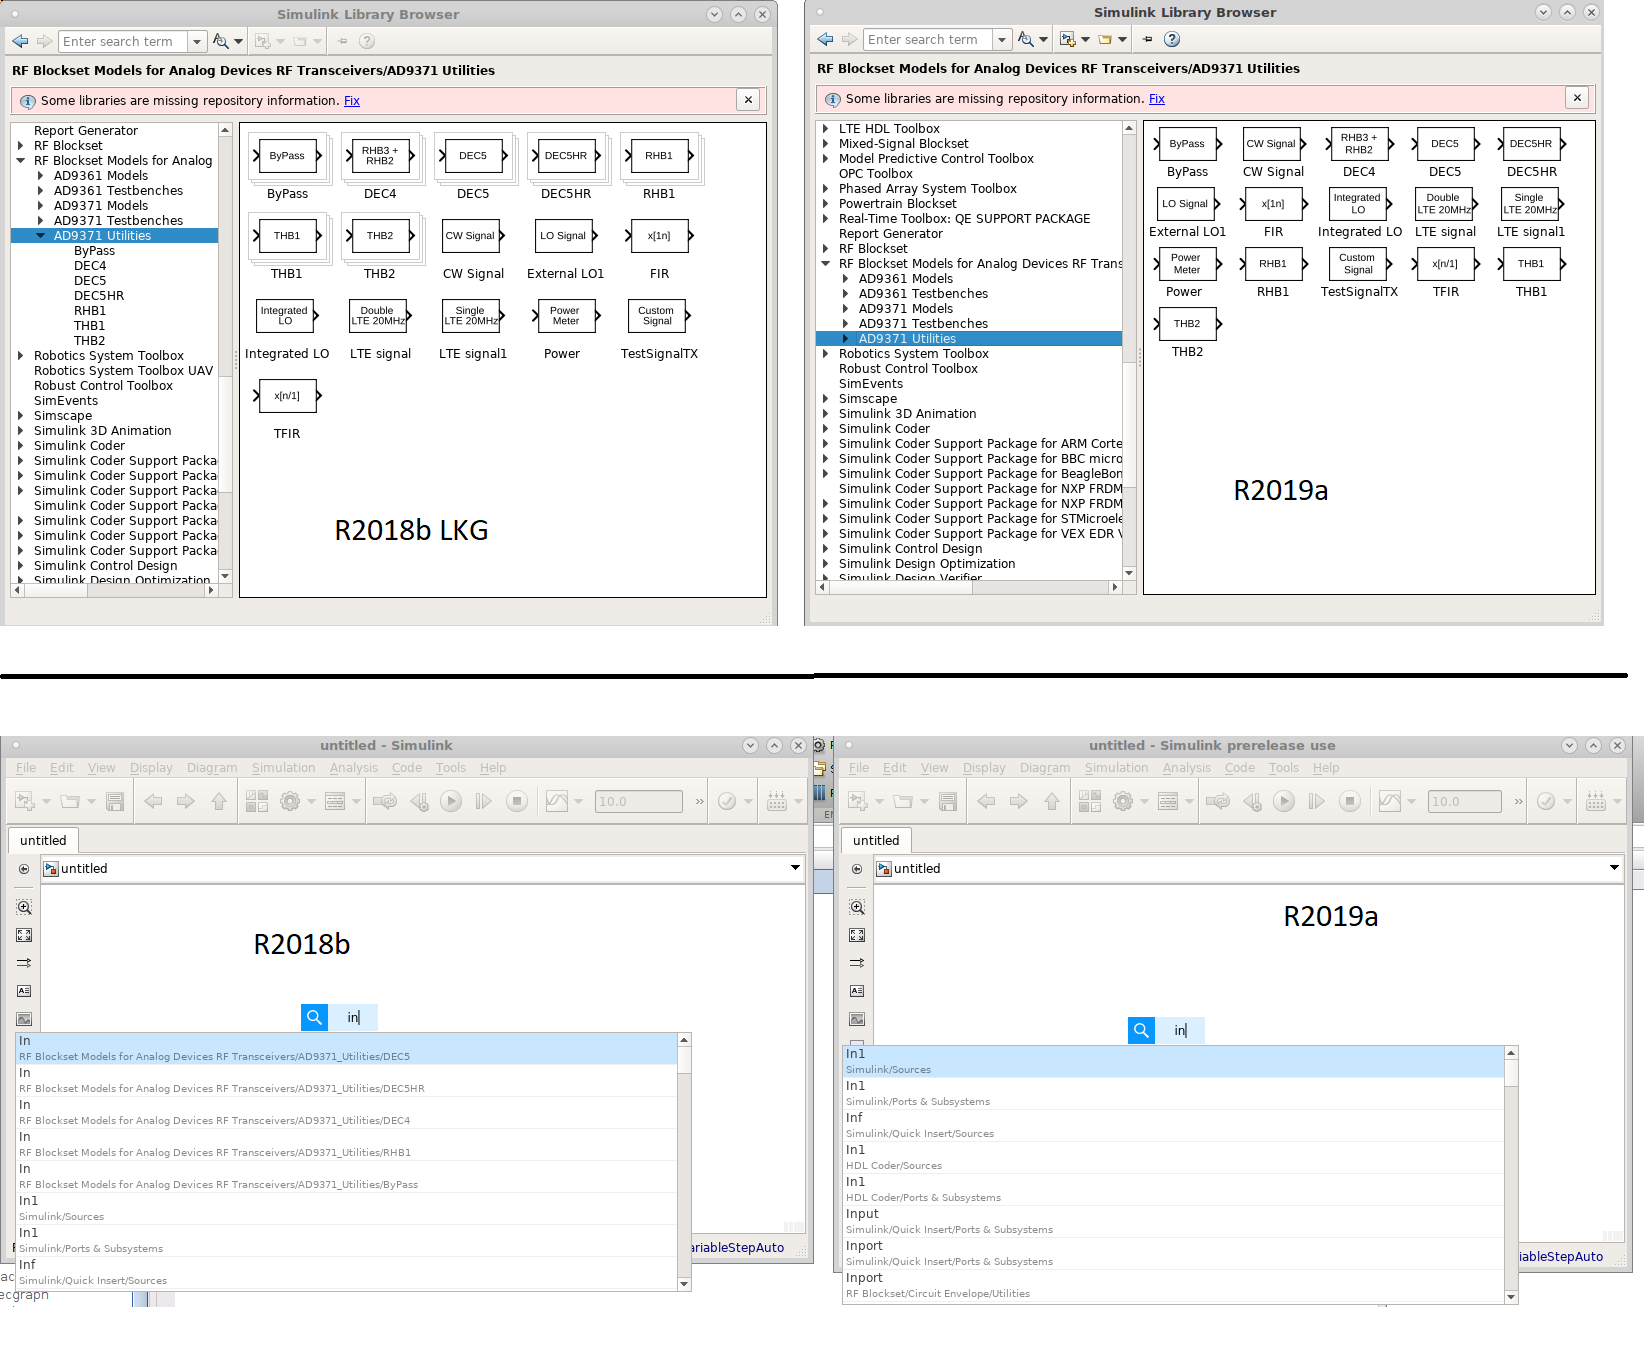Choose In result from AD9371_Utilities/DEC4 in R2018b
The height and width of the screenshot is (1372, 1644).
pyautogui.click(x=347, y=1112)
